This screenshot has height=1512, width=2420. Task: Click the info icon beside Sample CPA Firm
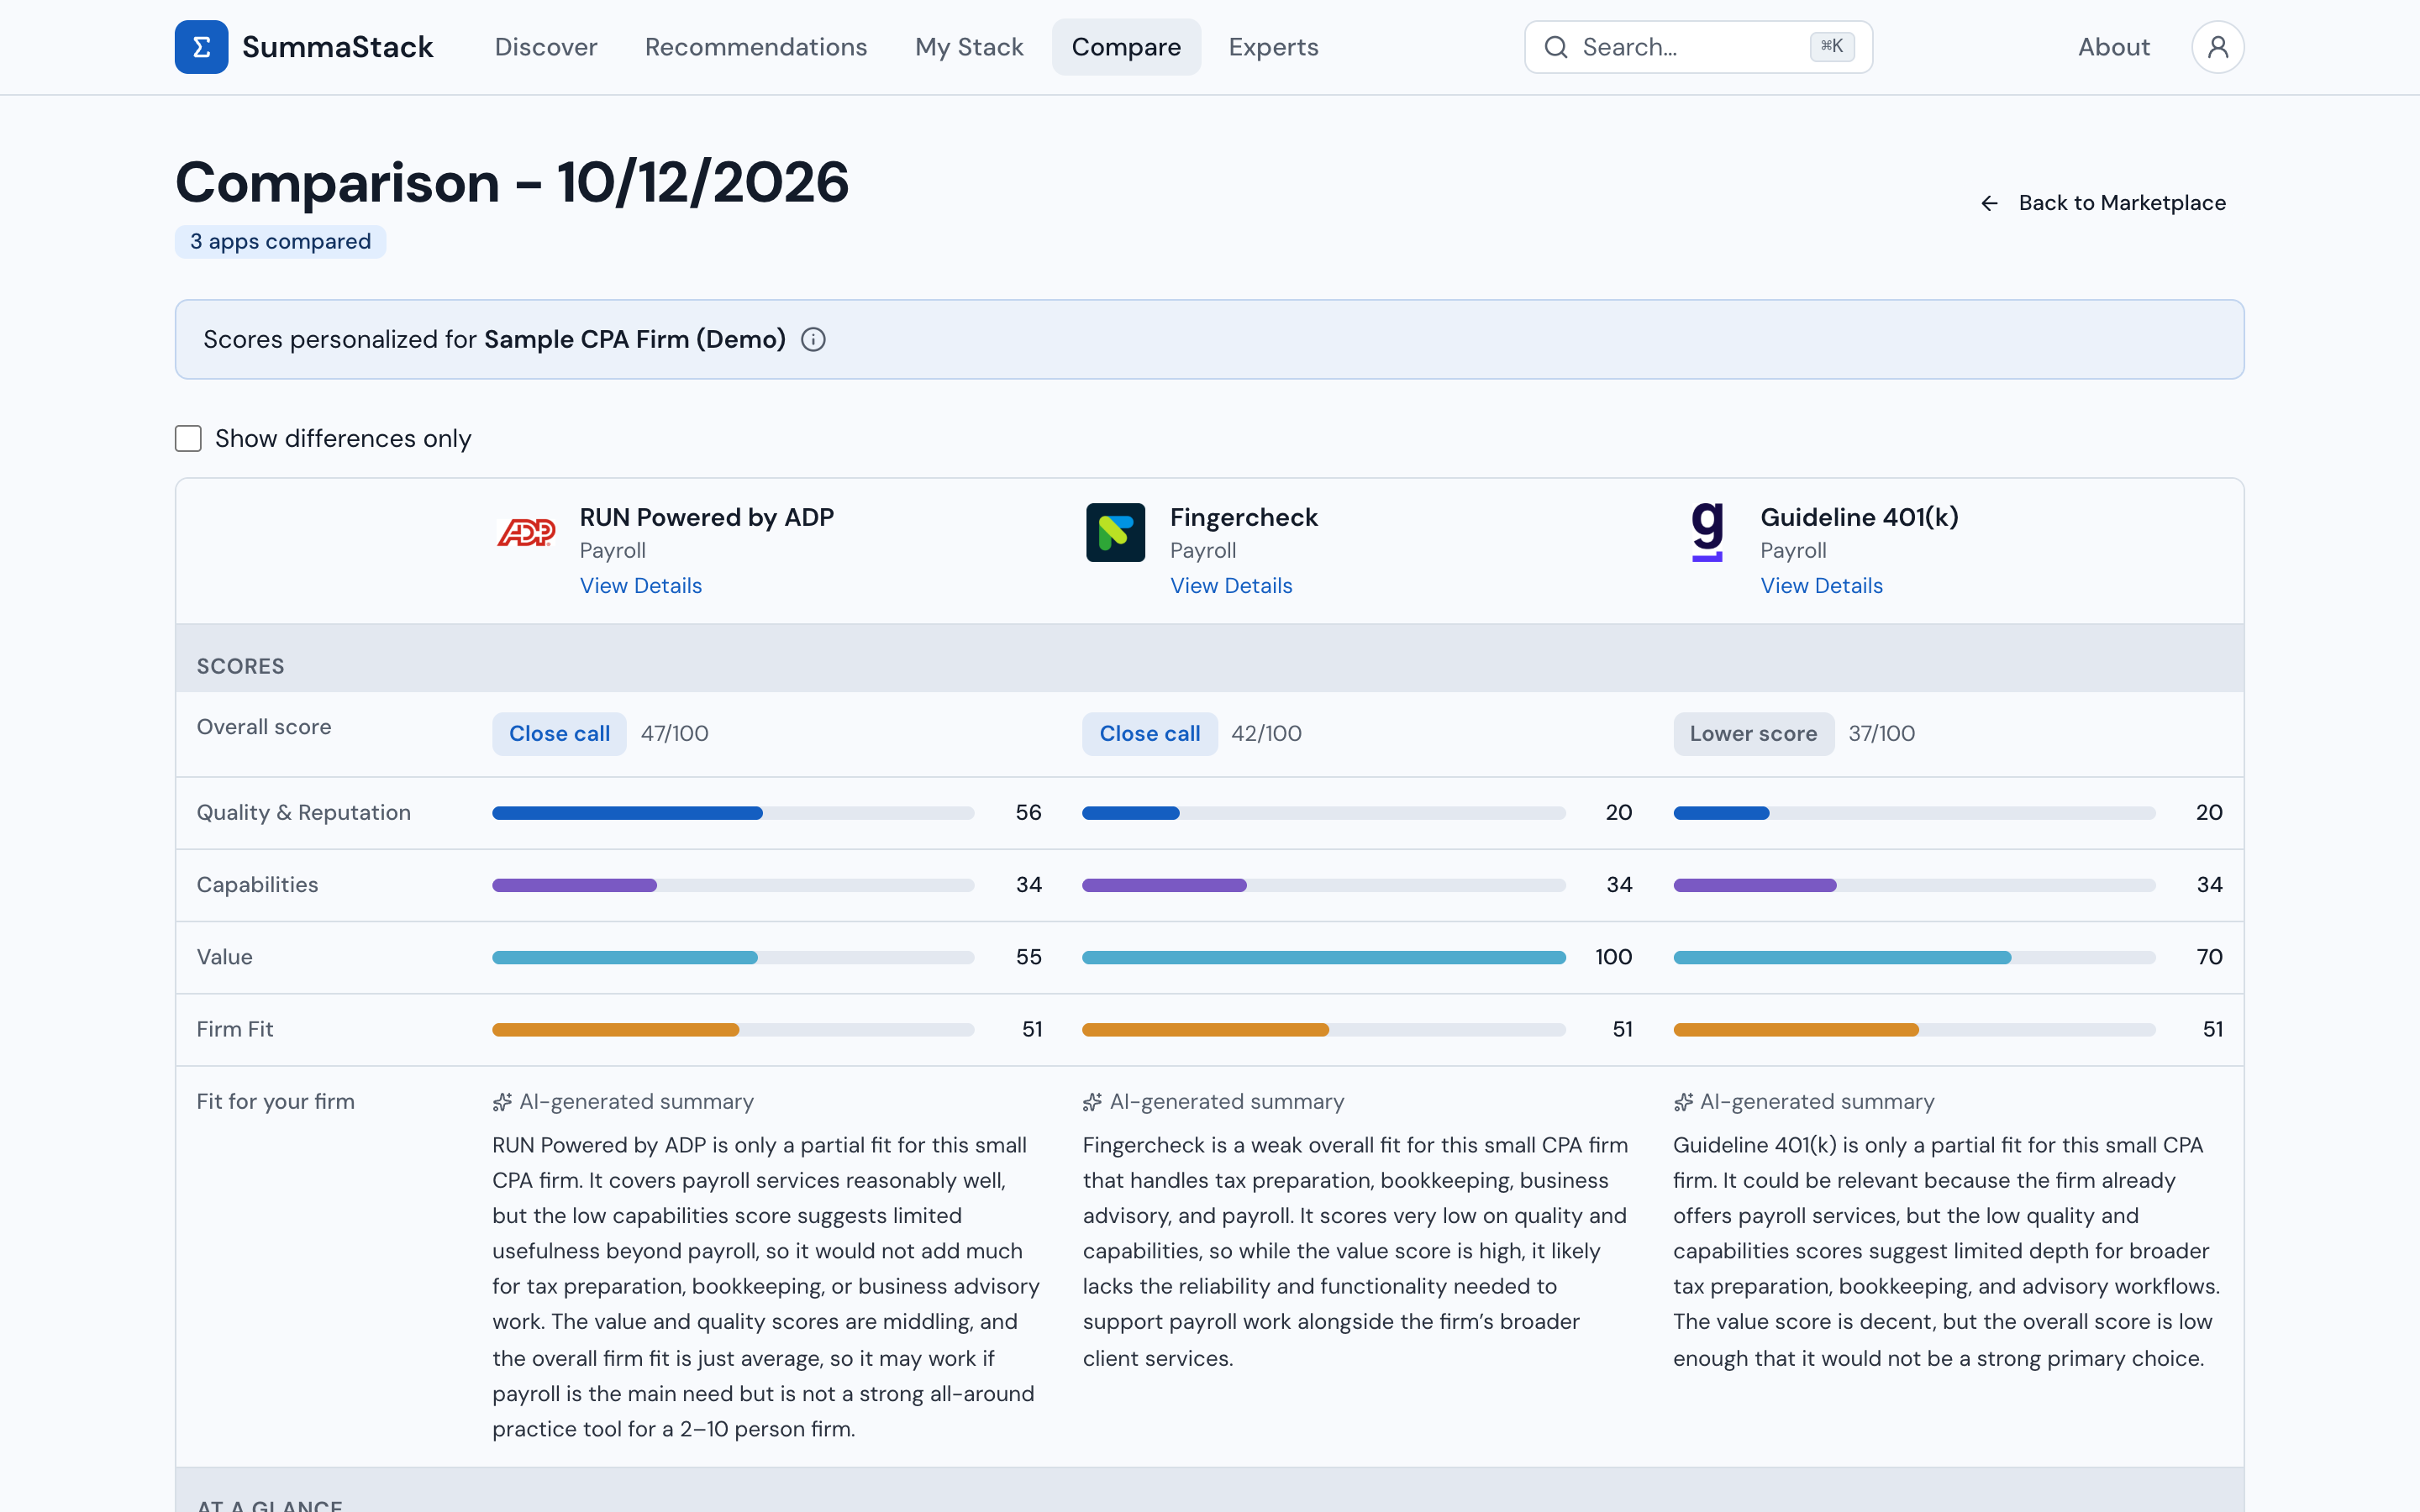tap(813, 340)
